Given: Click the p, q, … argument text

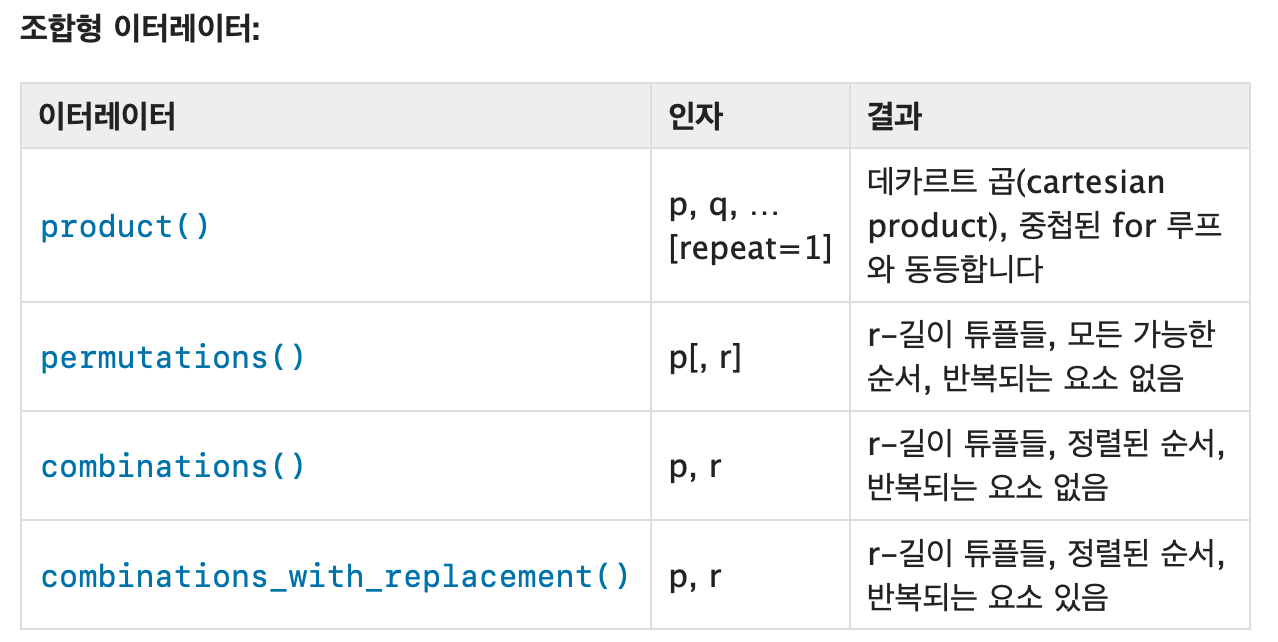Looking at the screenshot, I should (x=724, y=206).
